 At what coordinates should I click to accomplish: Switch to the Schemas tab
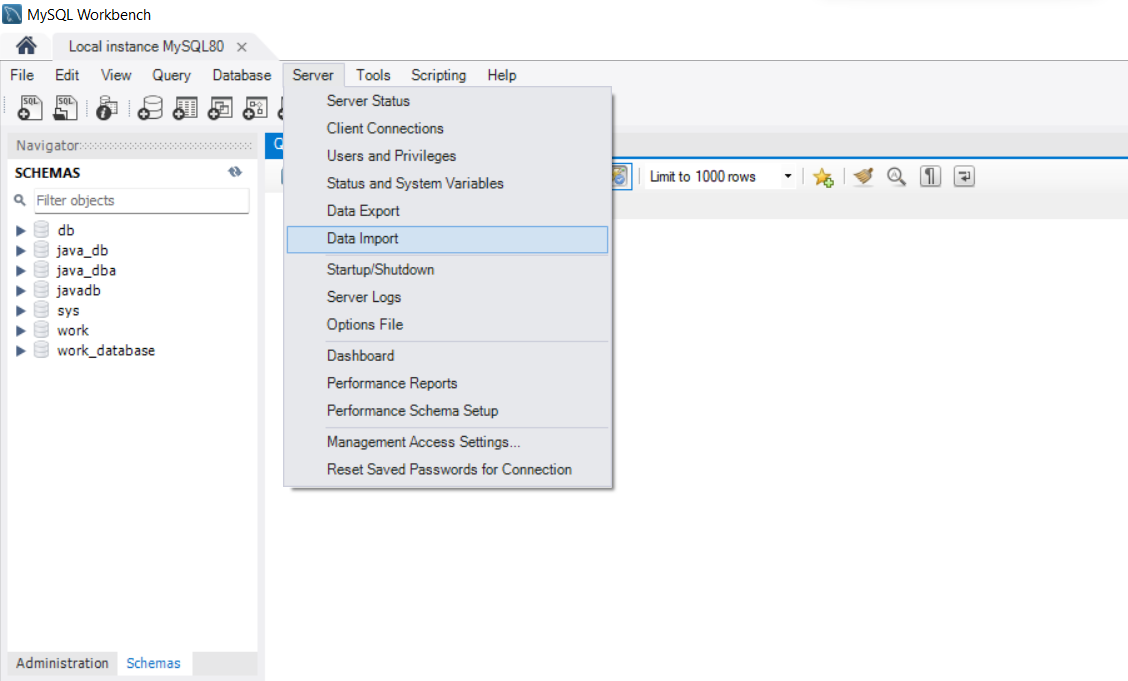153,663
